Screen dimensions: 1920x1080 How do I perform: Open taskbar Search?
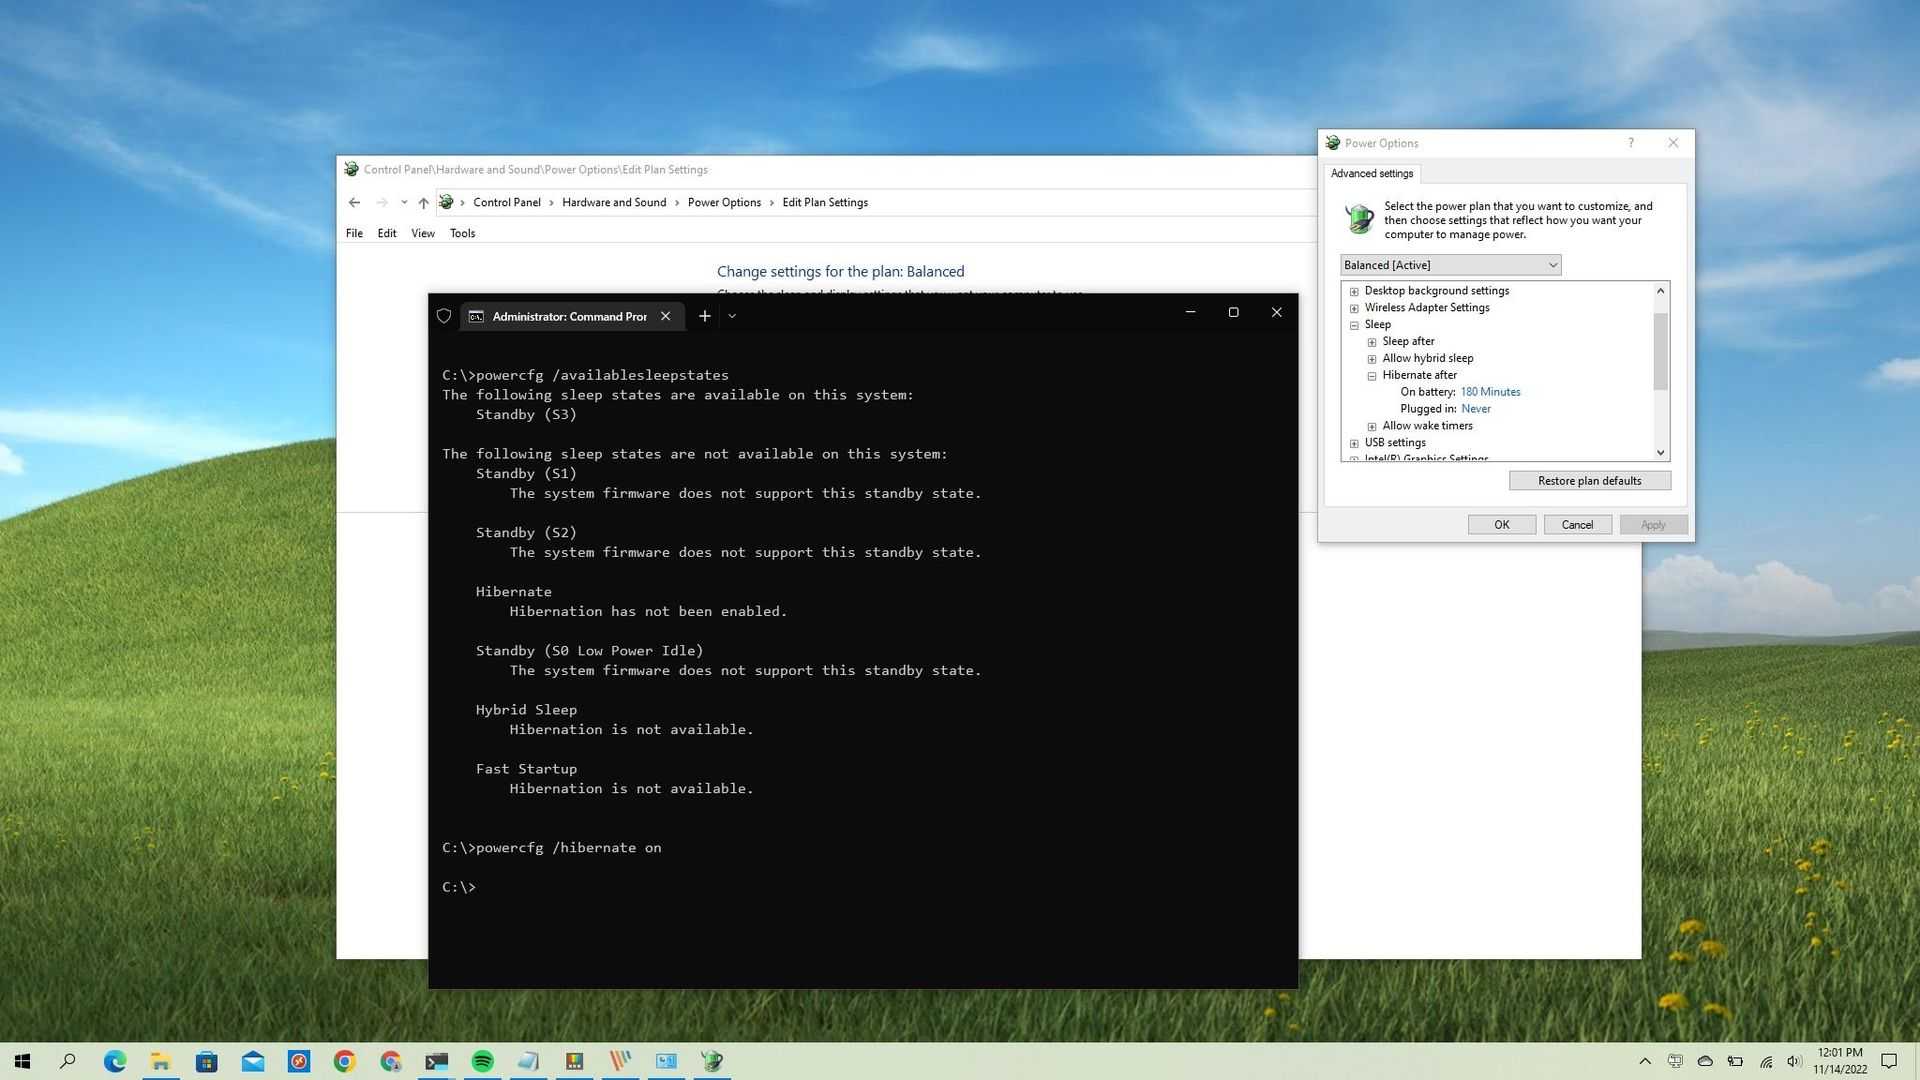(x=68, y=1061)
